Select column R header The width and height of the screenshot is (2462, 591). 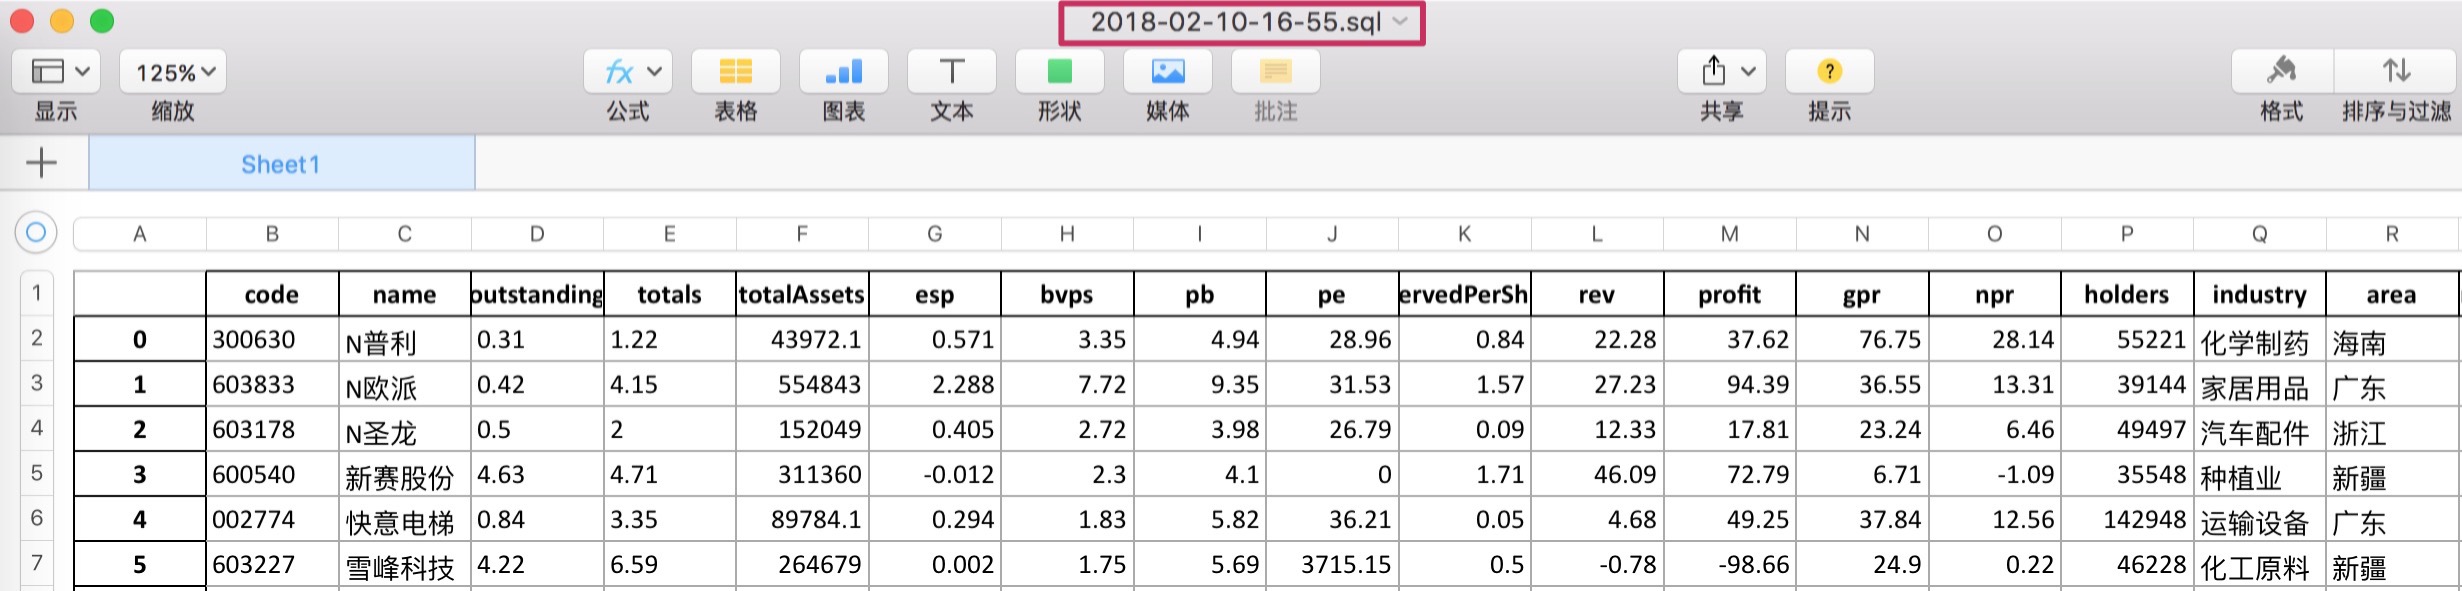(2392, 234)
